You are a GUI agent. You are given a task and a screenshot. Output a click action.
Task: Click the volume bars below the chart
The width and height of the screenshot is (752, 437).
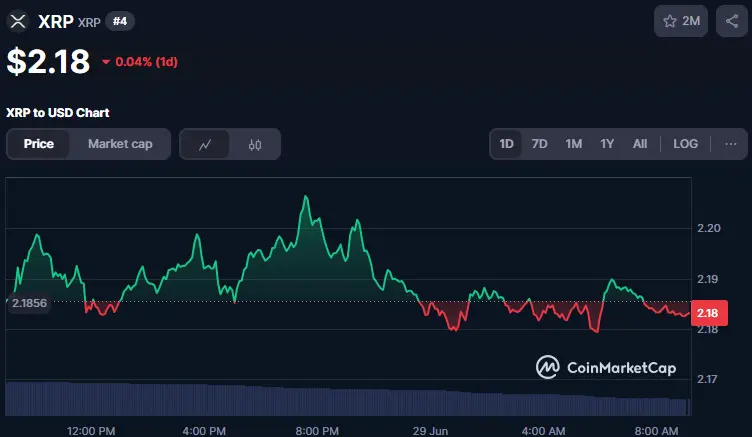tap(348, 399)
